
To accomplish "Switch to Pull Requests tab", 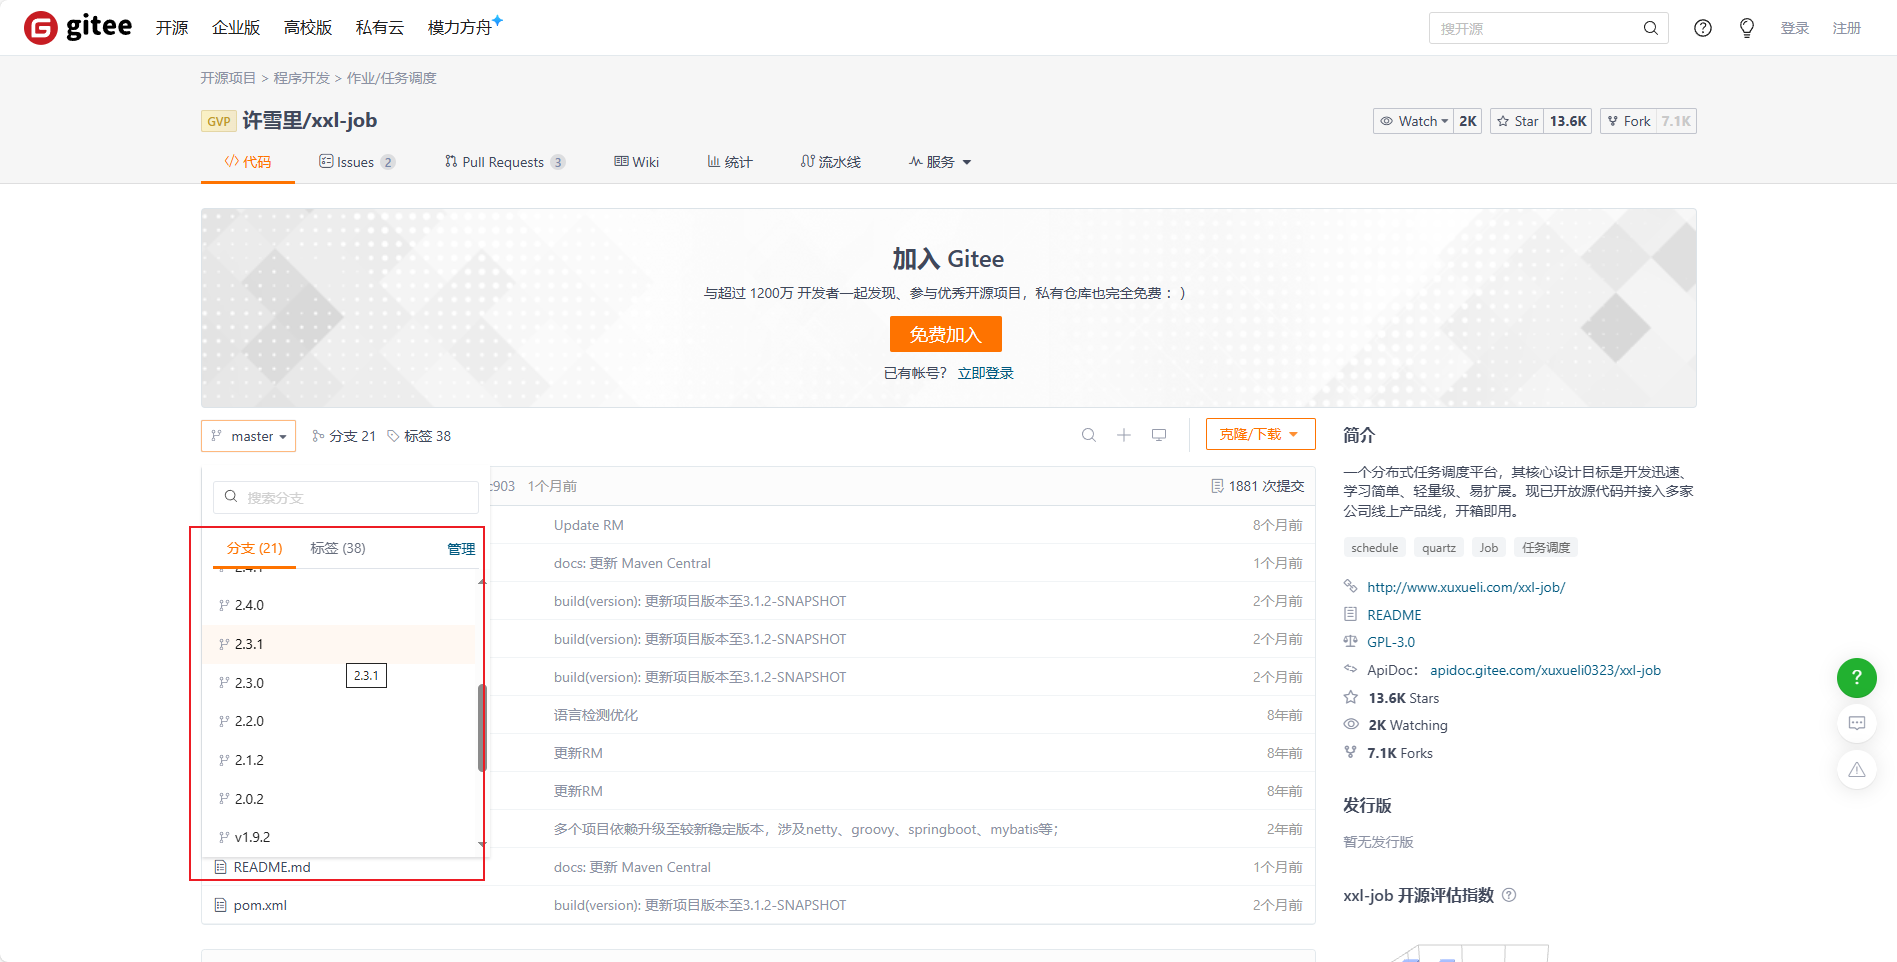I will (x=505, y=162).
